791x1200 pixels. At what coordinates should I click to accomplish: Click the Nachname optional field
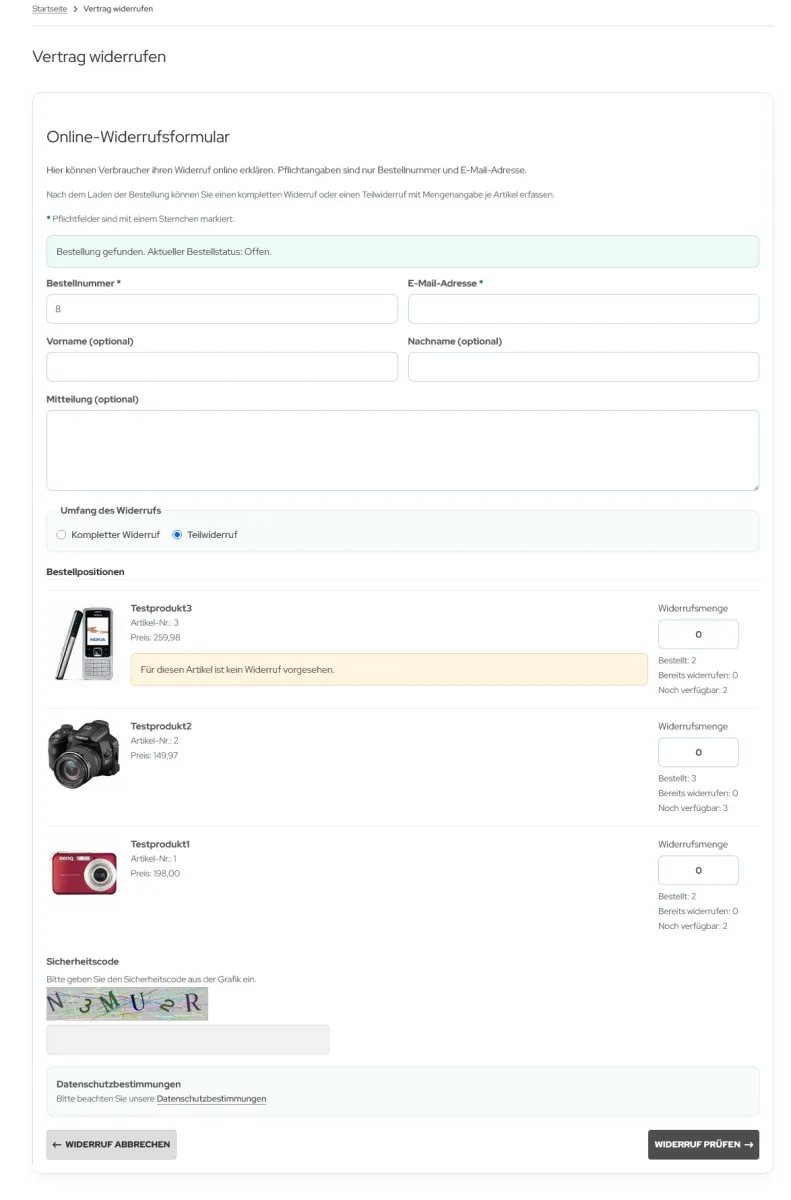(x=583, y=367)
